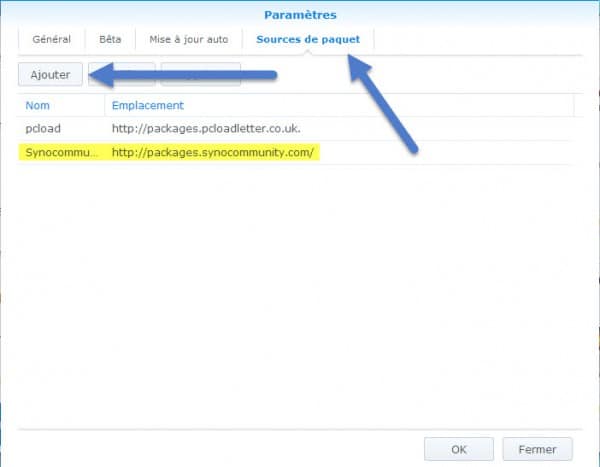This screenshot has width=600, height=467.
Task: Click the packages.pcloadletter.co.uk URL cell
Action: click(206, 128)
